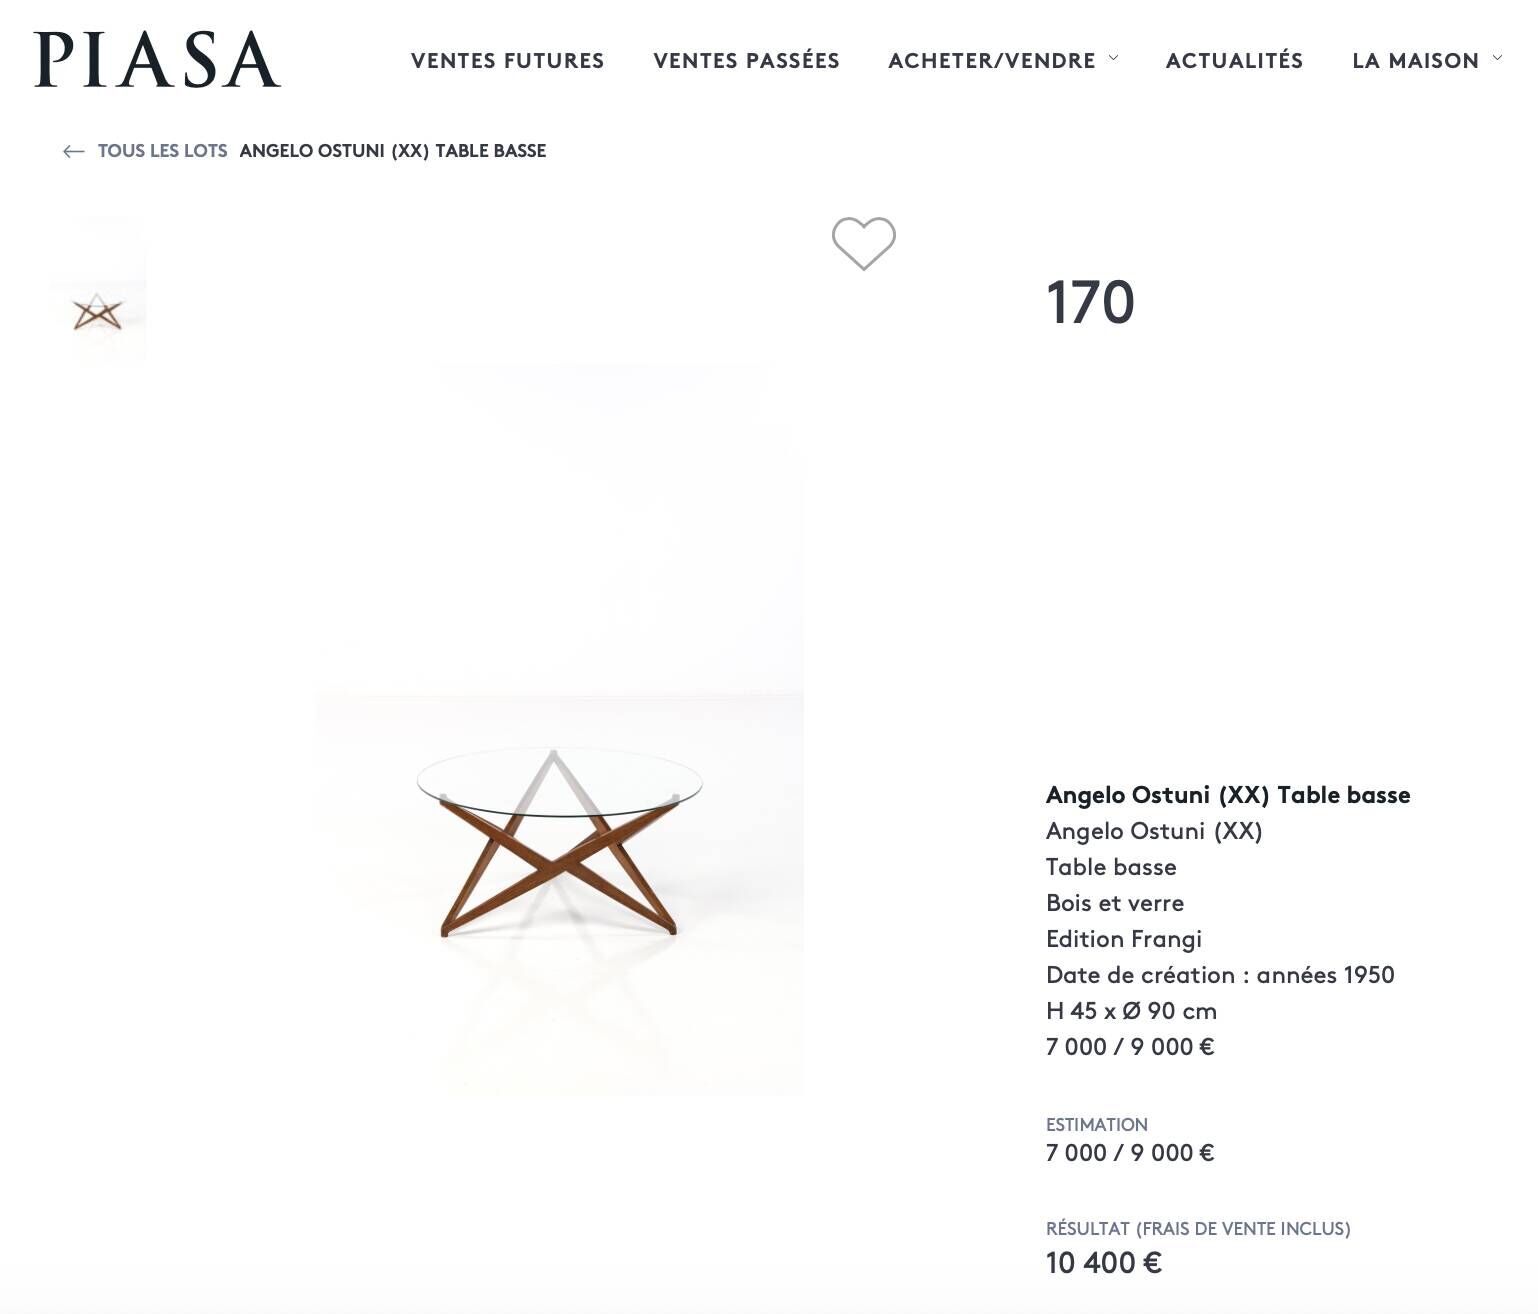Click the main coffee table photo
Viewport: 1538px width, 1314px height.
click(x=559, y=840)
